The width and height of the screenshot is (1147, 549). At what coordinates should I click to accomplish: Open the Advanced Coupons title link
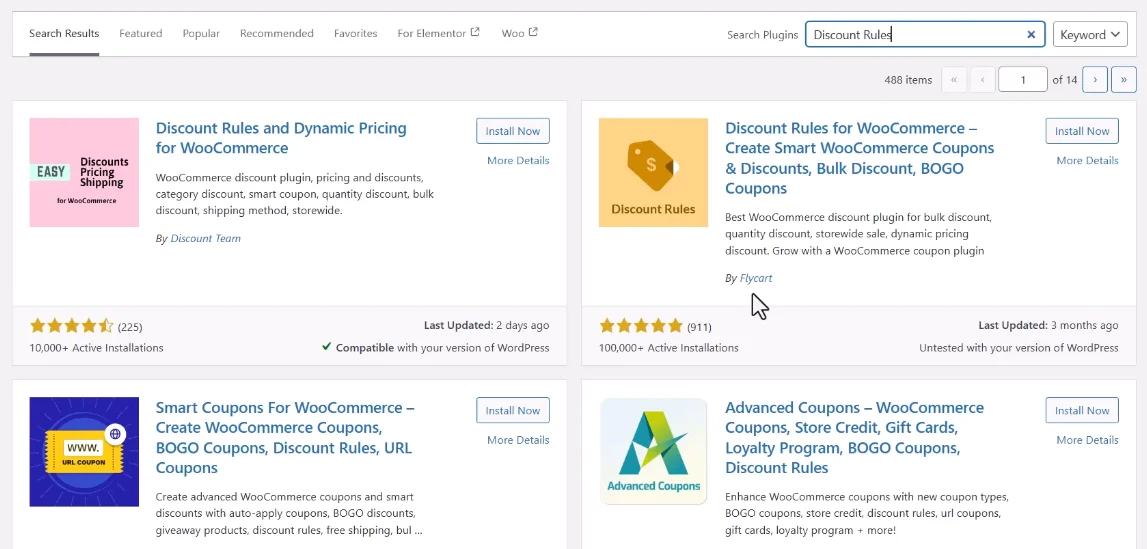(854, 437)
